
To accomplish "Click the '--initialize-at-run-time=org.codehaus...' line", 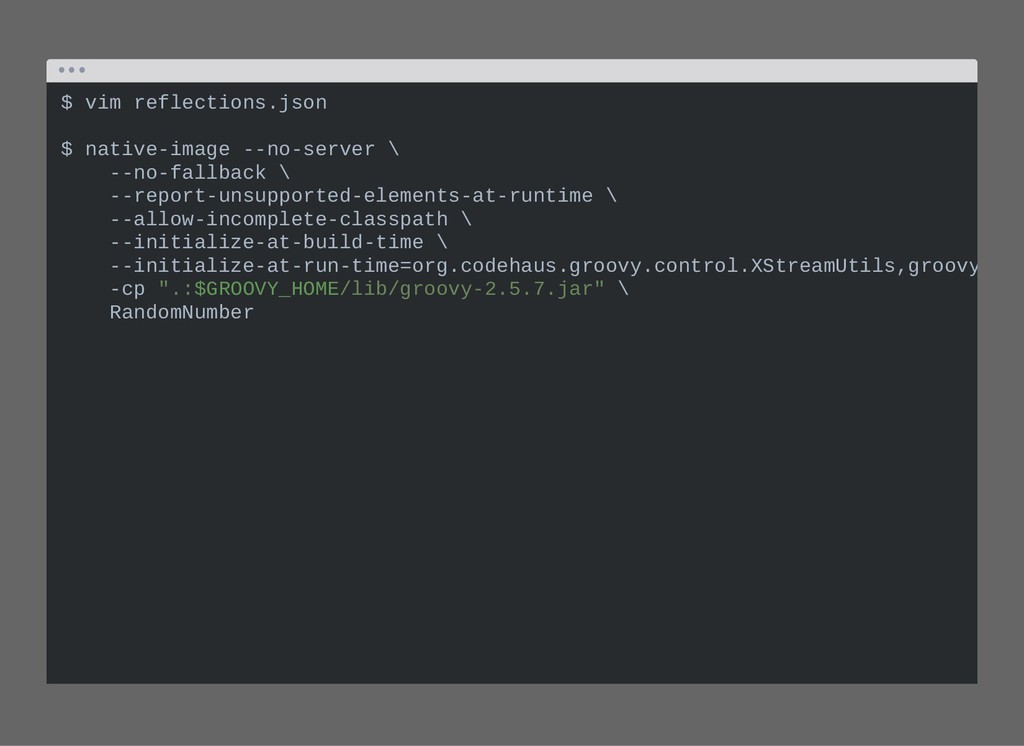I will point(543,266).
